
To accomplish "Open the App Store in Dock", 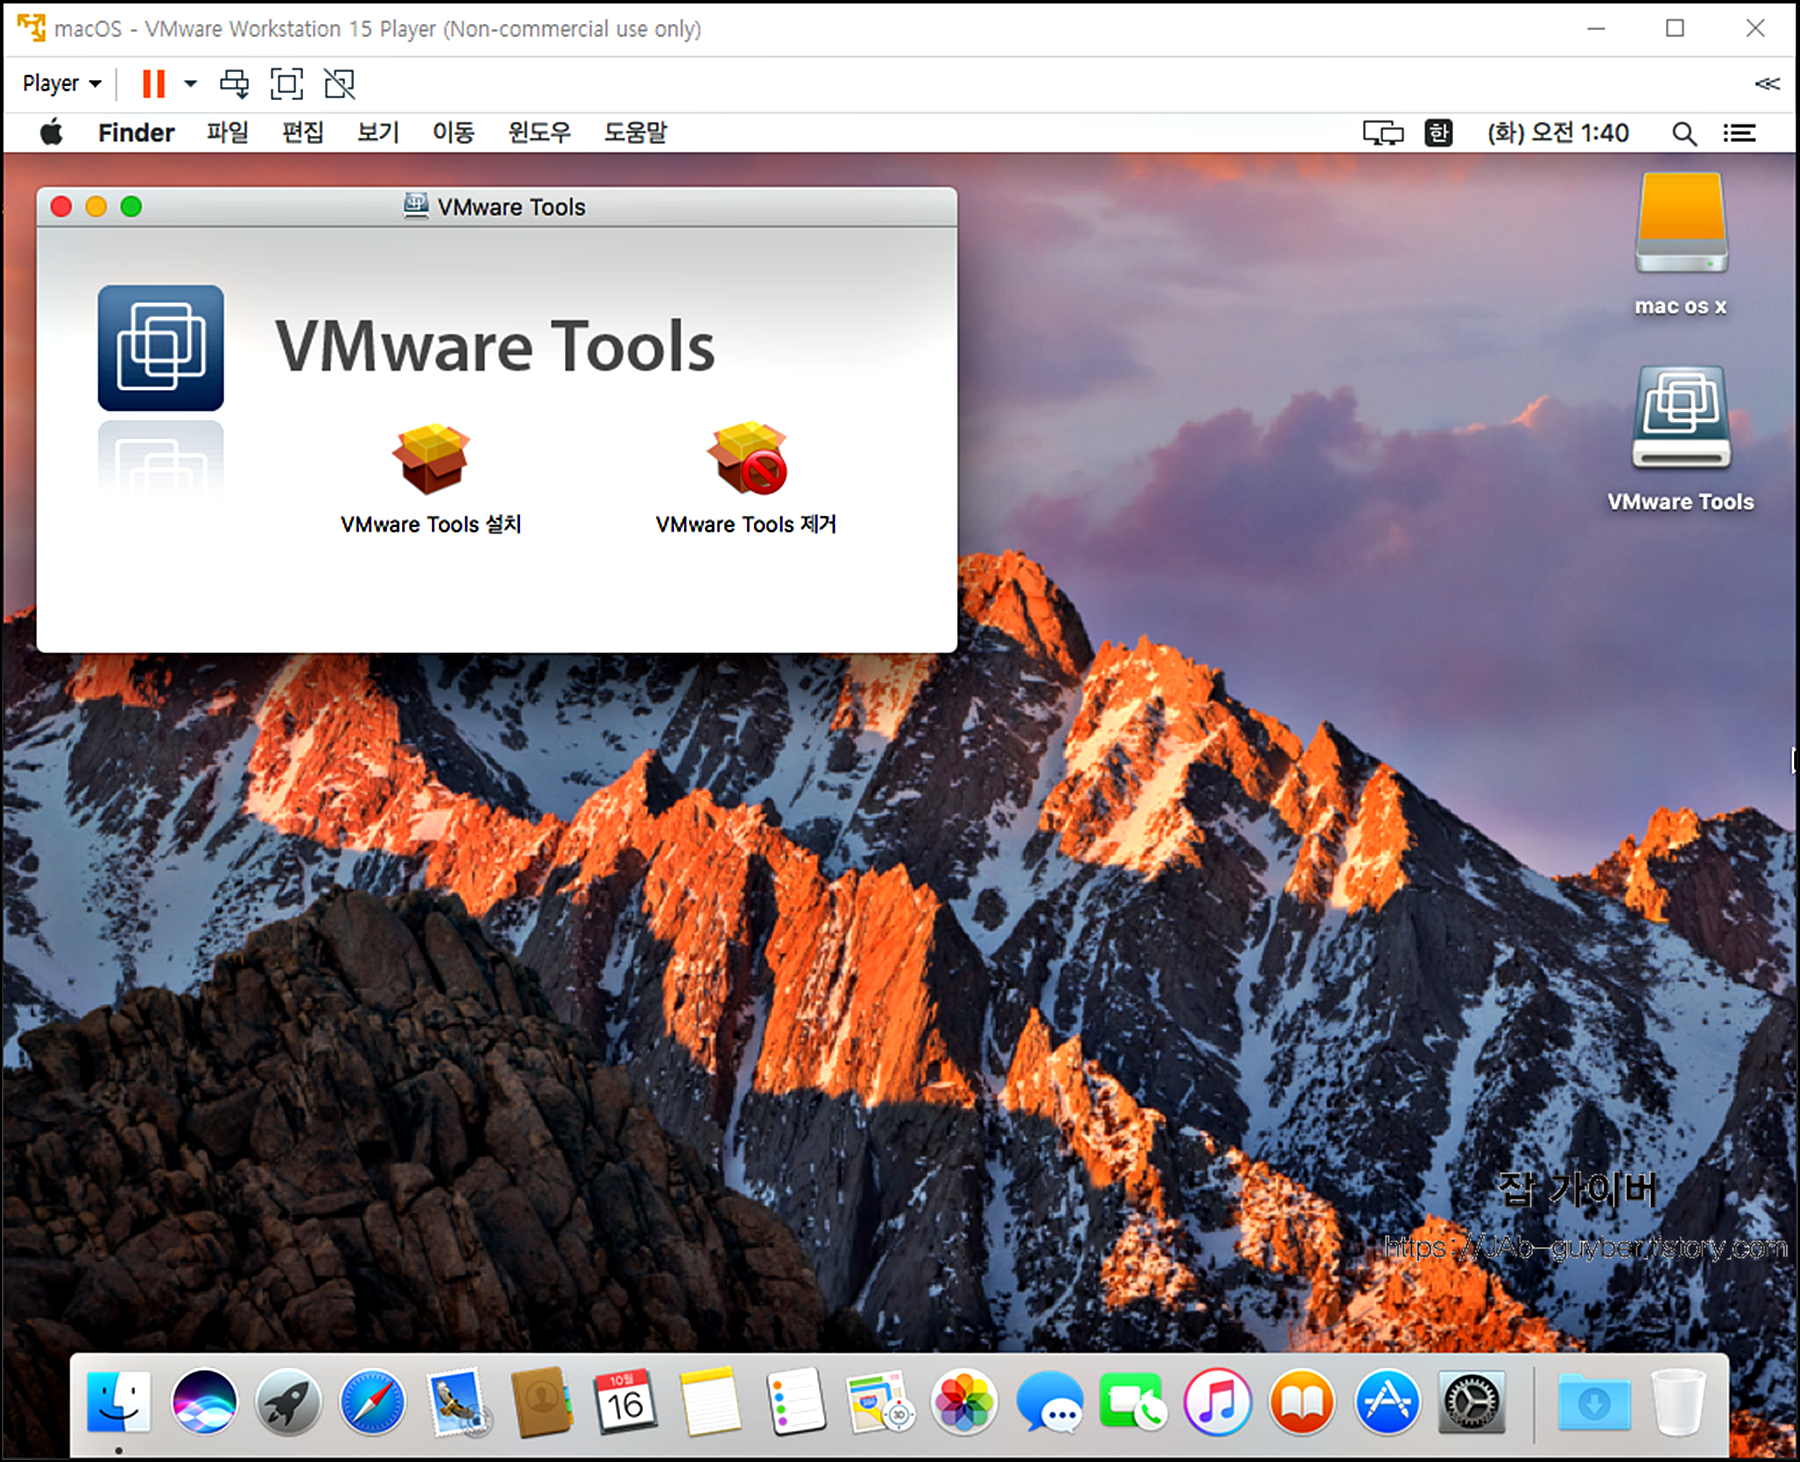I will tap(1387, 1402).
